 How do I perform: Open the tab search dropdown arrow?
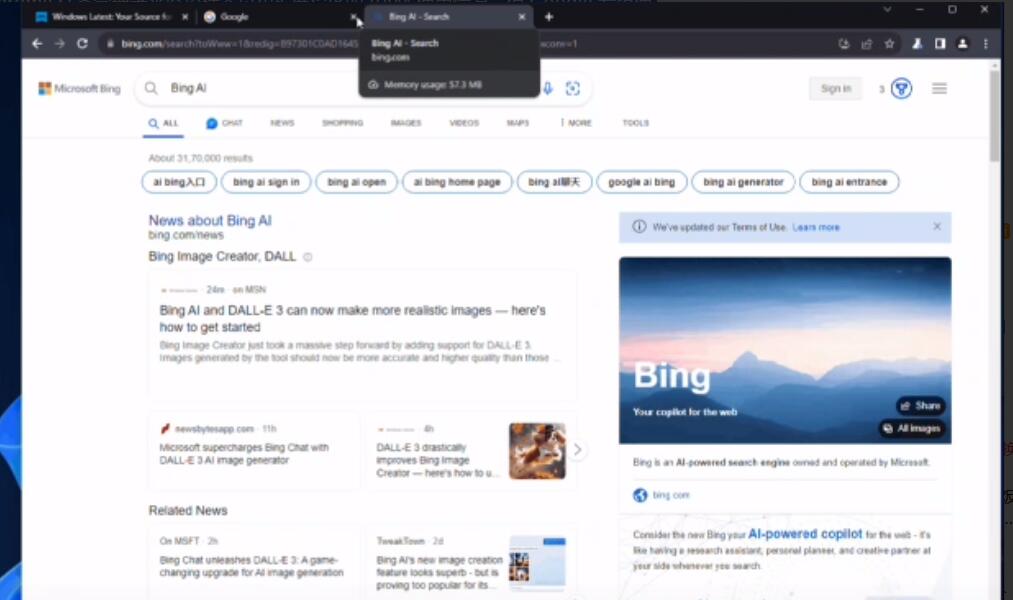(x=887, y=10)
